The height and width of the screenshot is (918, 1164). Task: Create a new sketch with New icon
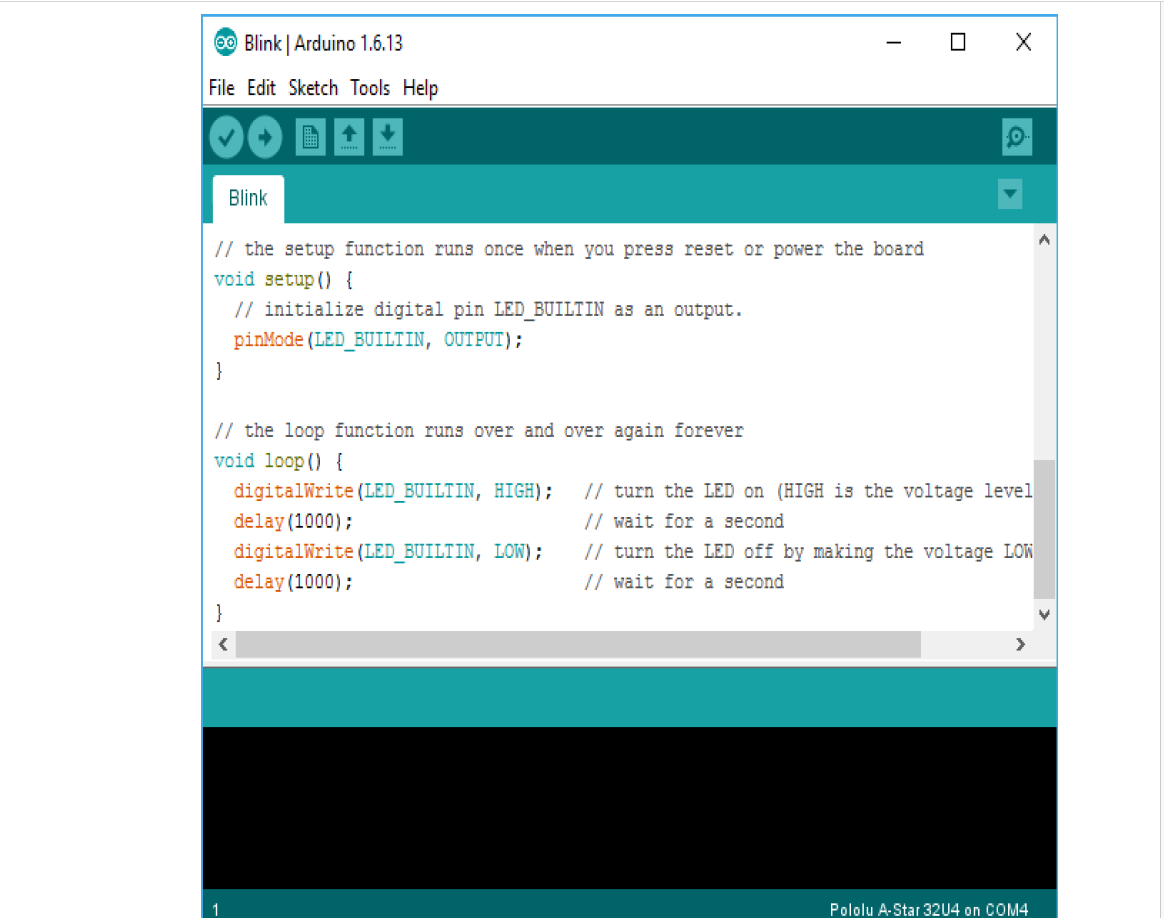click(x=310, y=137)
